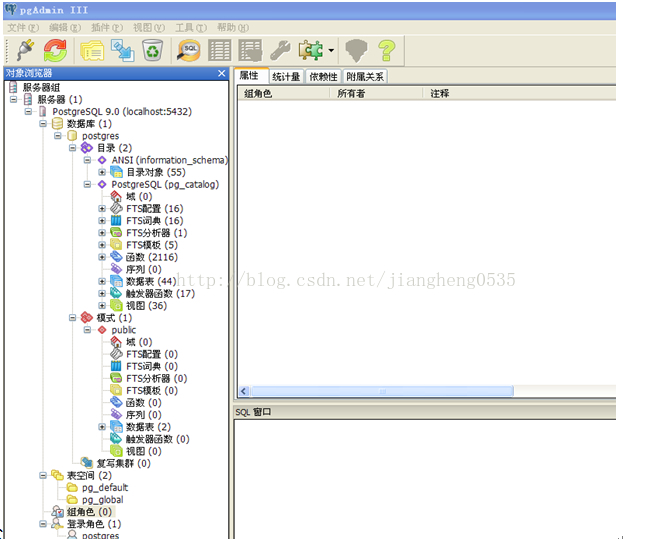Expand 数据表 (2) under public

(x=102, y=427)
